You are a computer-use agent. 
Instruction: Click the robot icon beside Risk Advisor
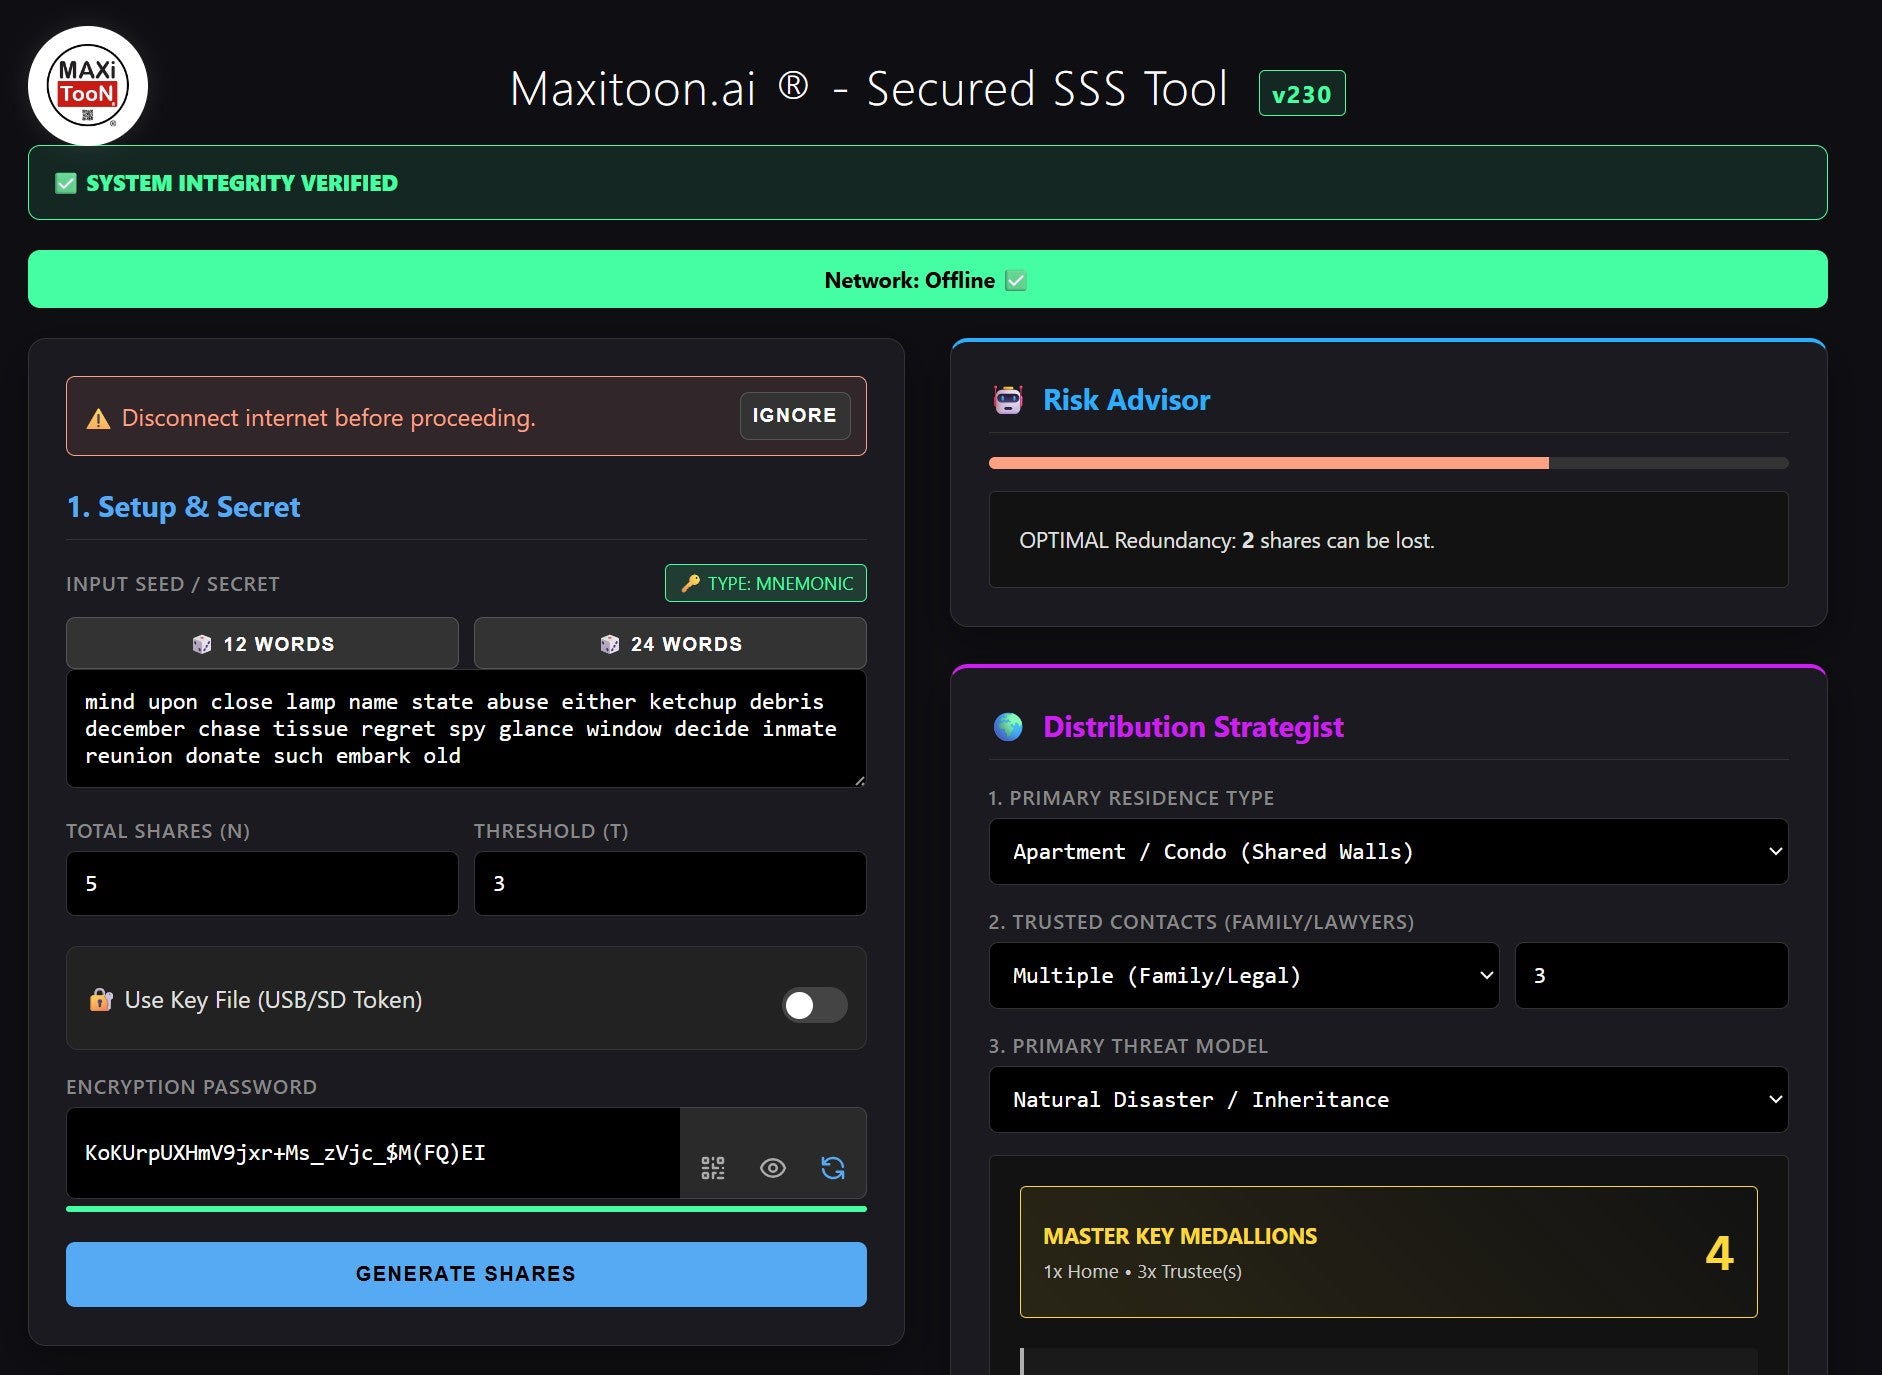coord(1008,399)
